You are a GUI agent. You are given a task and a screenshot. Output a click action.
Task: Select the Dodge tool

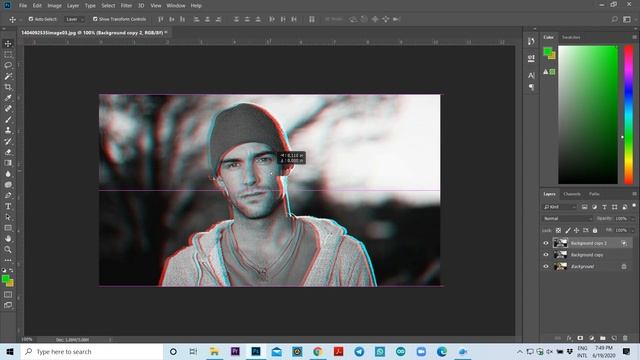click(x=8, y=184)
